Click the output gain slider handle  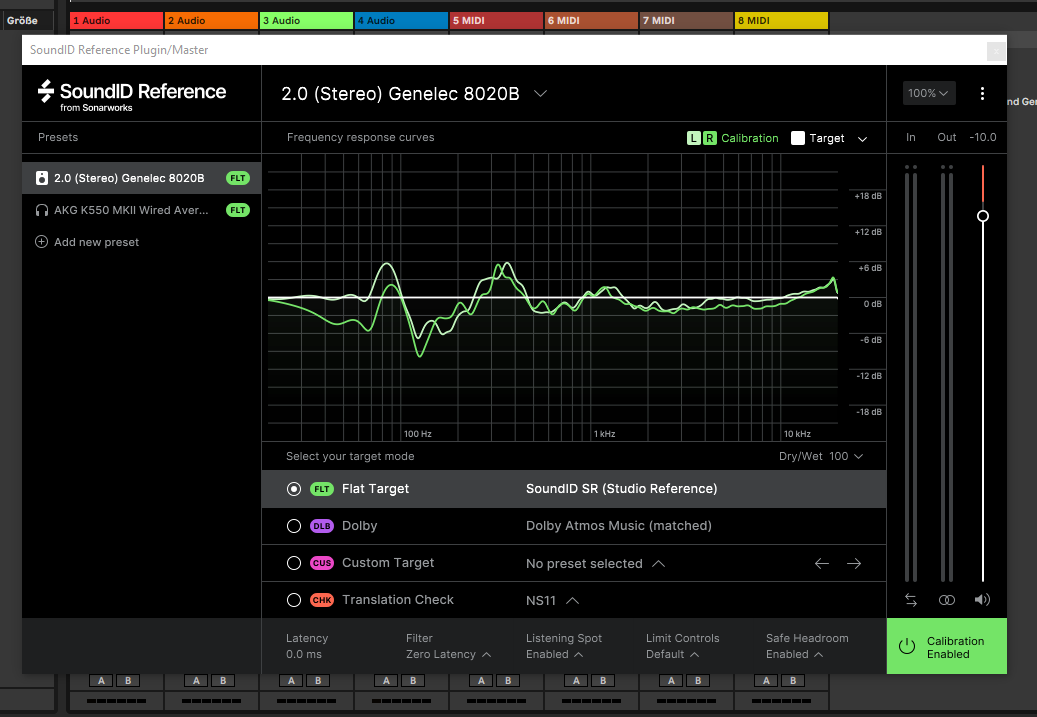point(983,216)
